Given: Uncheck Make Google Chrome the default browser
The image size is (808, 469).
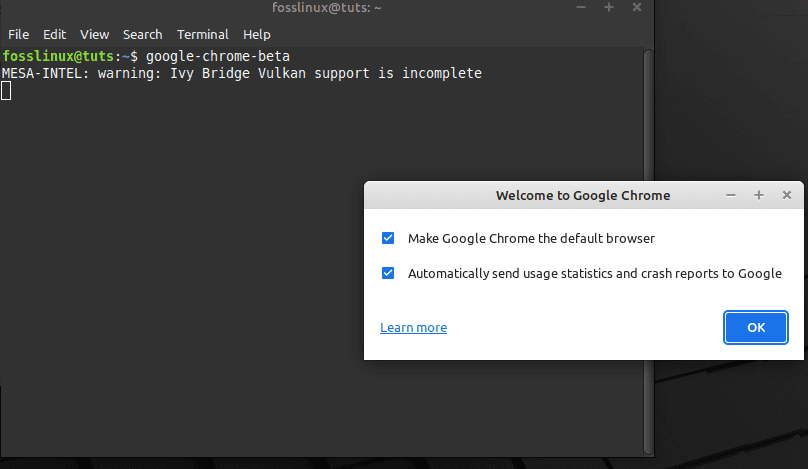Looking at the screenshot, I should 388,238.
